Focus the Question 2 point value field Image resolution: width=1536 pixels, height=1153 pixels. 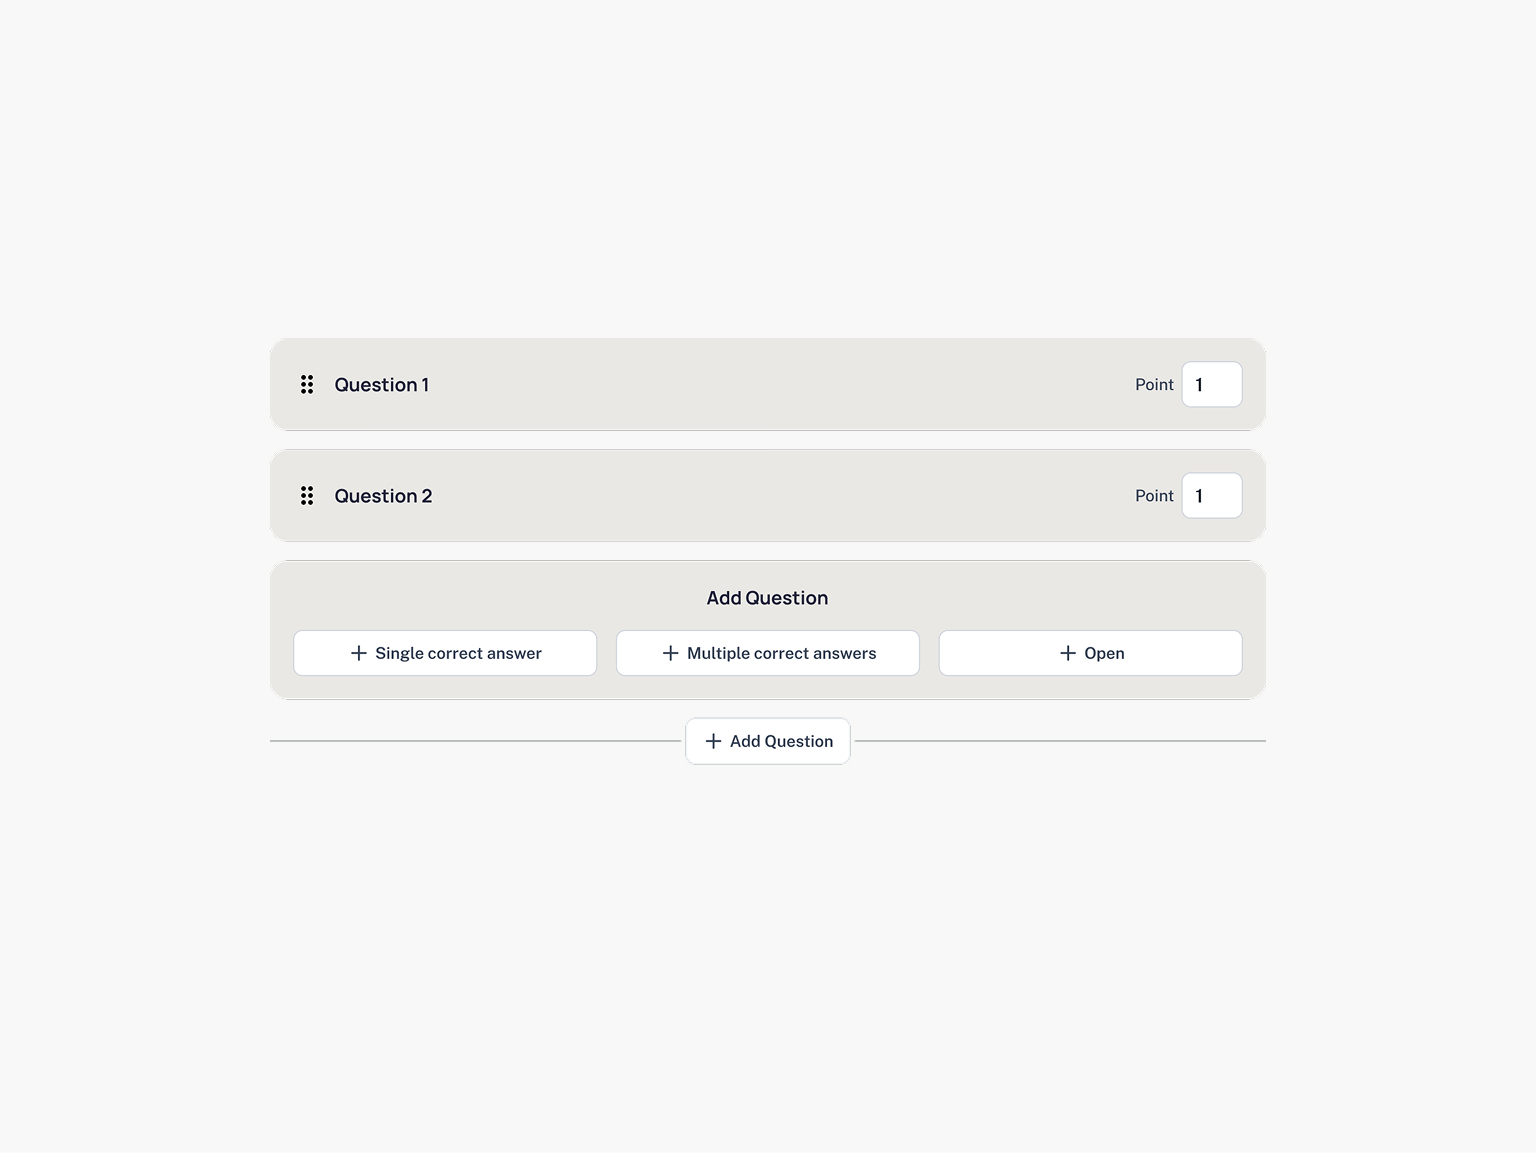click(x=1212, y=496)
